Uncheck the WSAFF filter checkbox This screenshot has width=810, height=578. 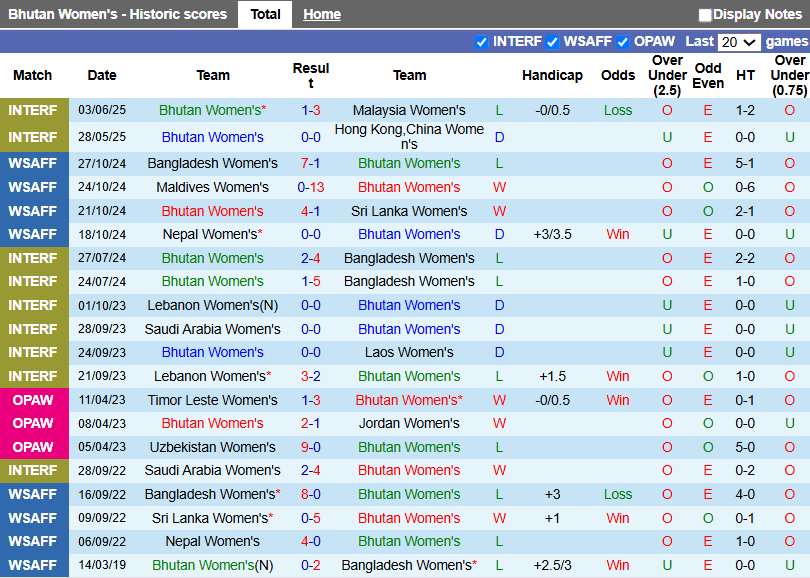pos(552,42)
